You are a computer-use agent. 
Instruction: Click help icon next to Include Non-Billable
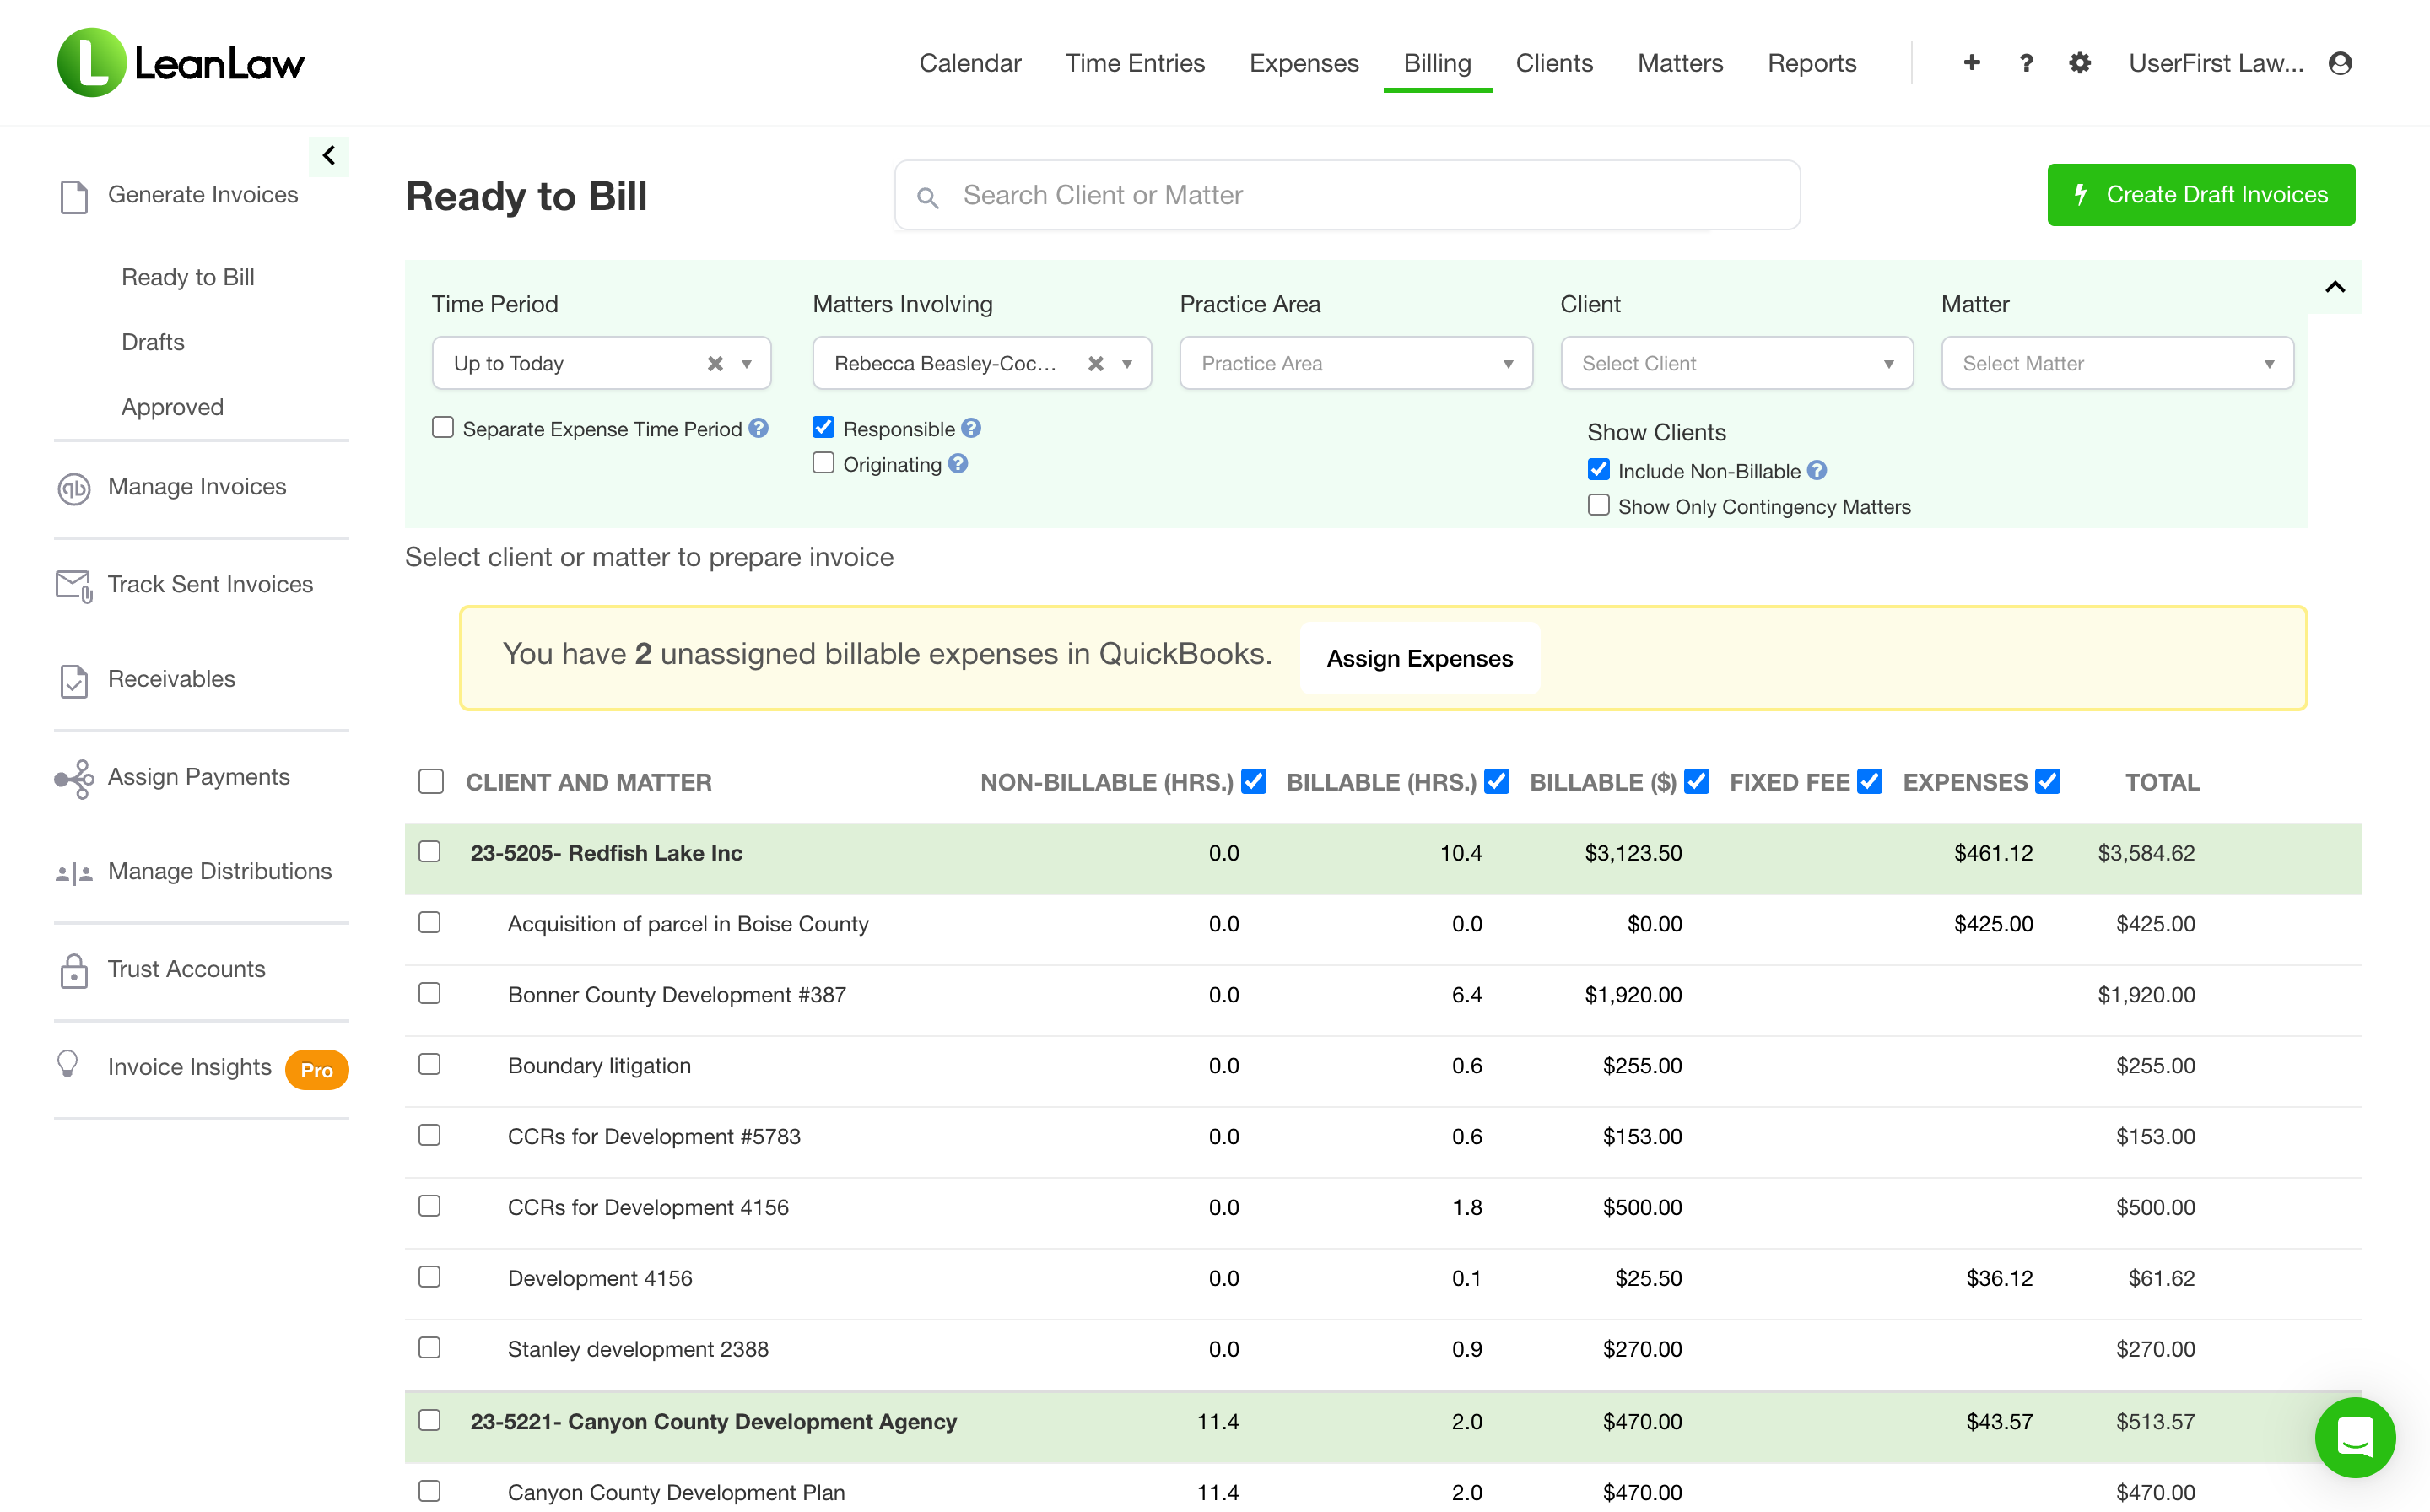pyautogui.click(x=1817, y=470)
